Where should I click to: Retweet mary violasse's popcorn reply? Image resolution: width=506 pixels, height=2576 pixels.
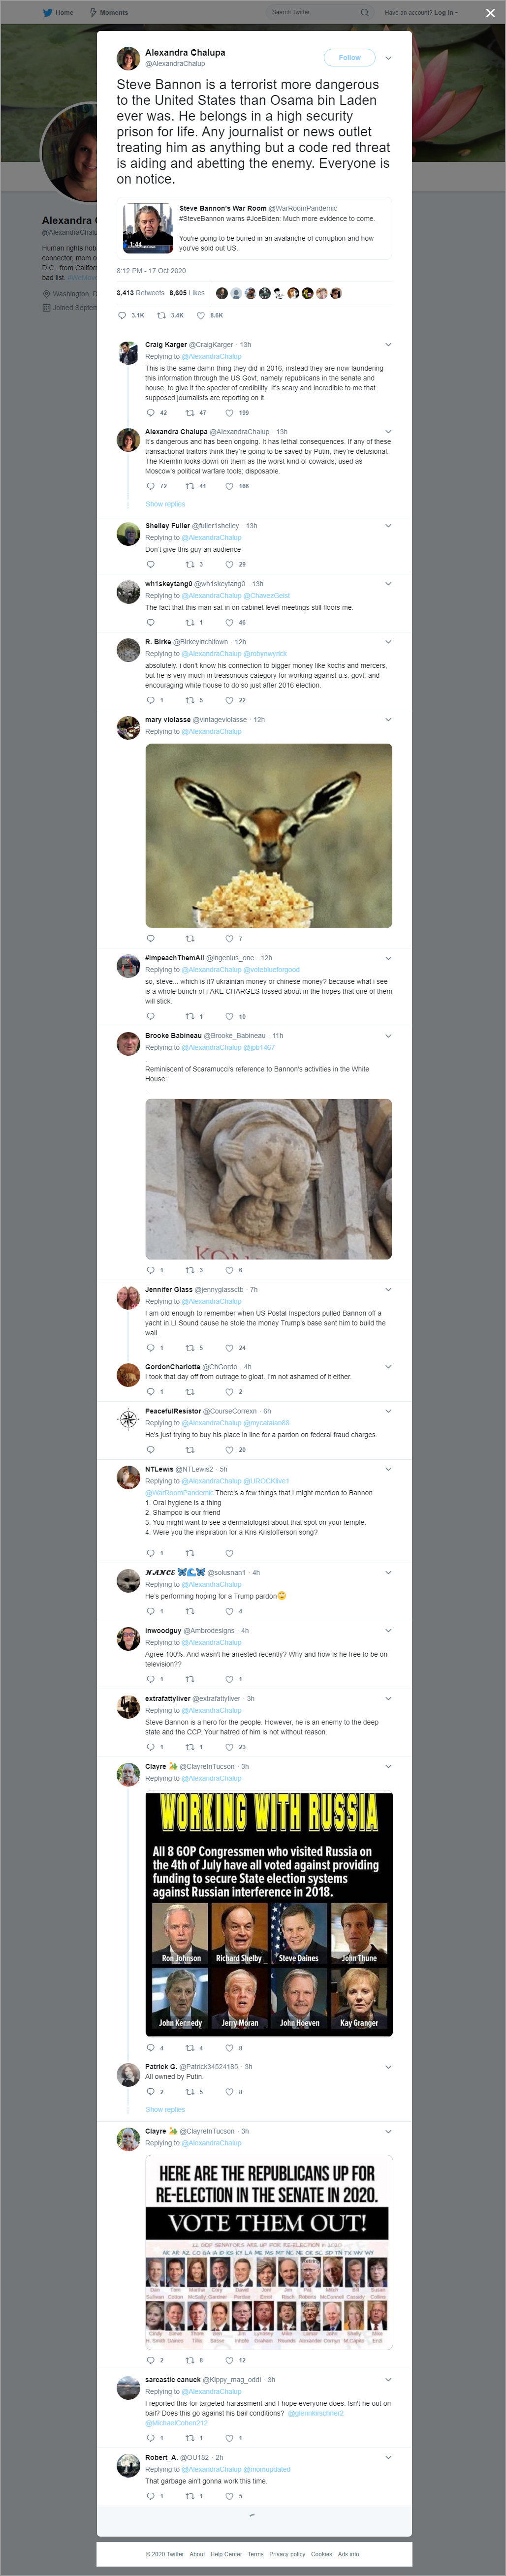click(190, 938)
